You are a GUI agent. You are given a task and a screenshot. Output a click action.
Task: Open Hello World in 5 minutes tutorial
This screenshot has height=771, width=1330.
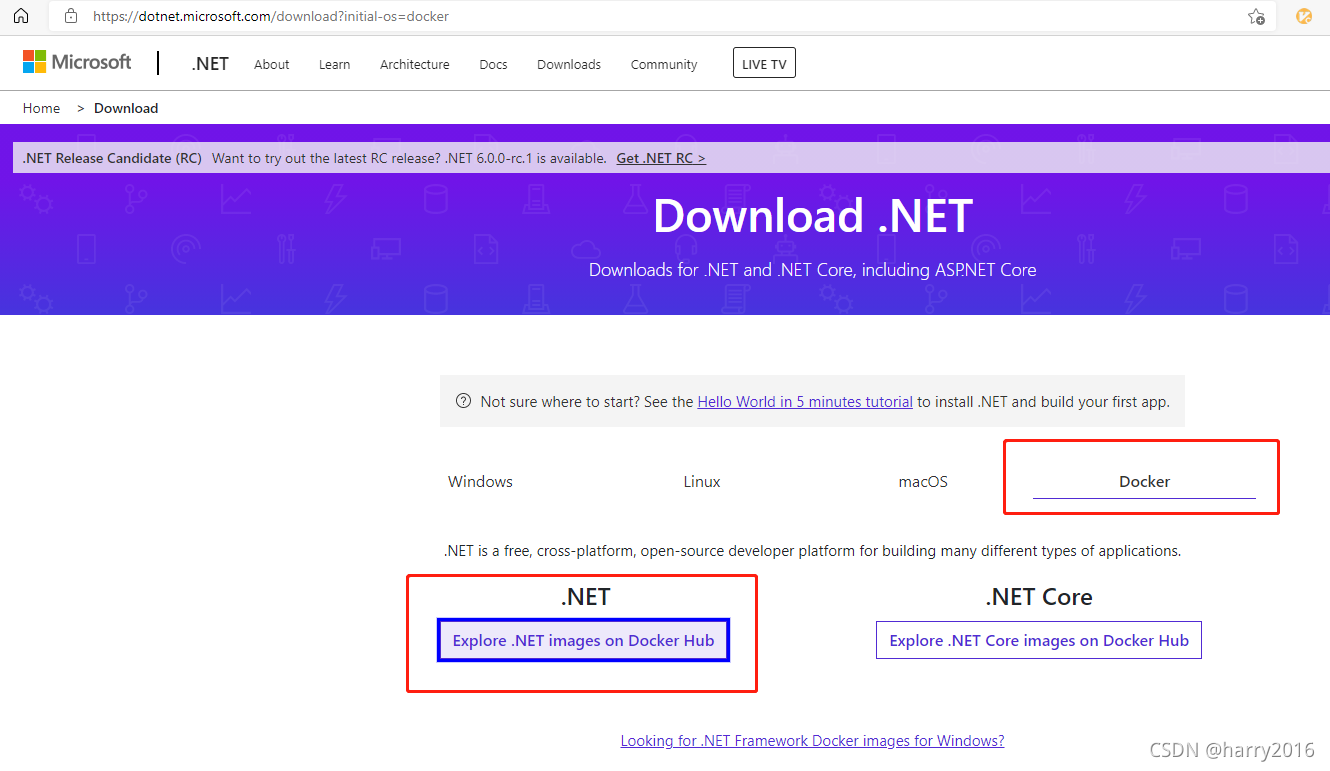point(805,401)
